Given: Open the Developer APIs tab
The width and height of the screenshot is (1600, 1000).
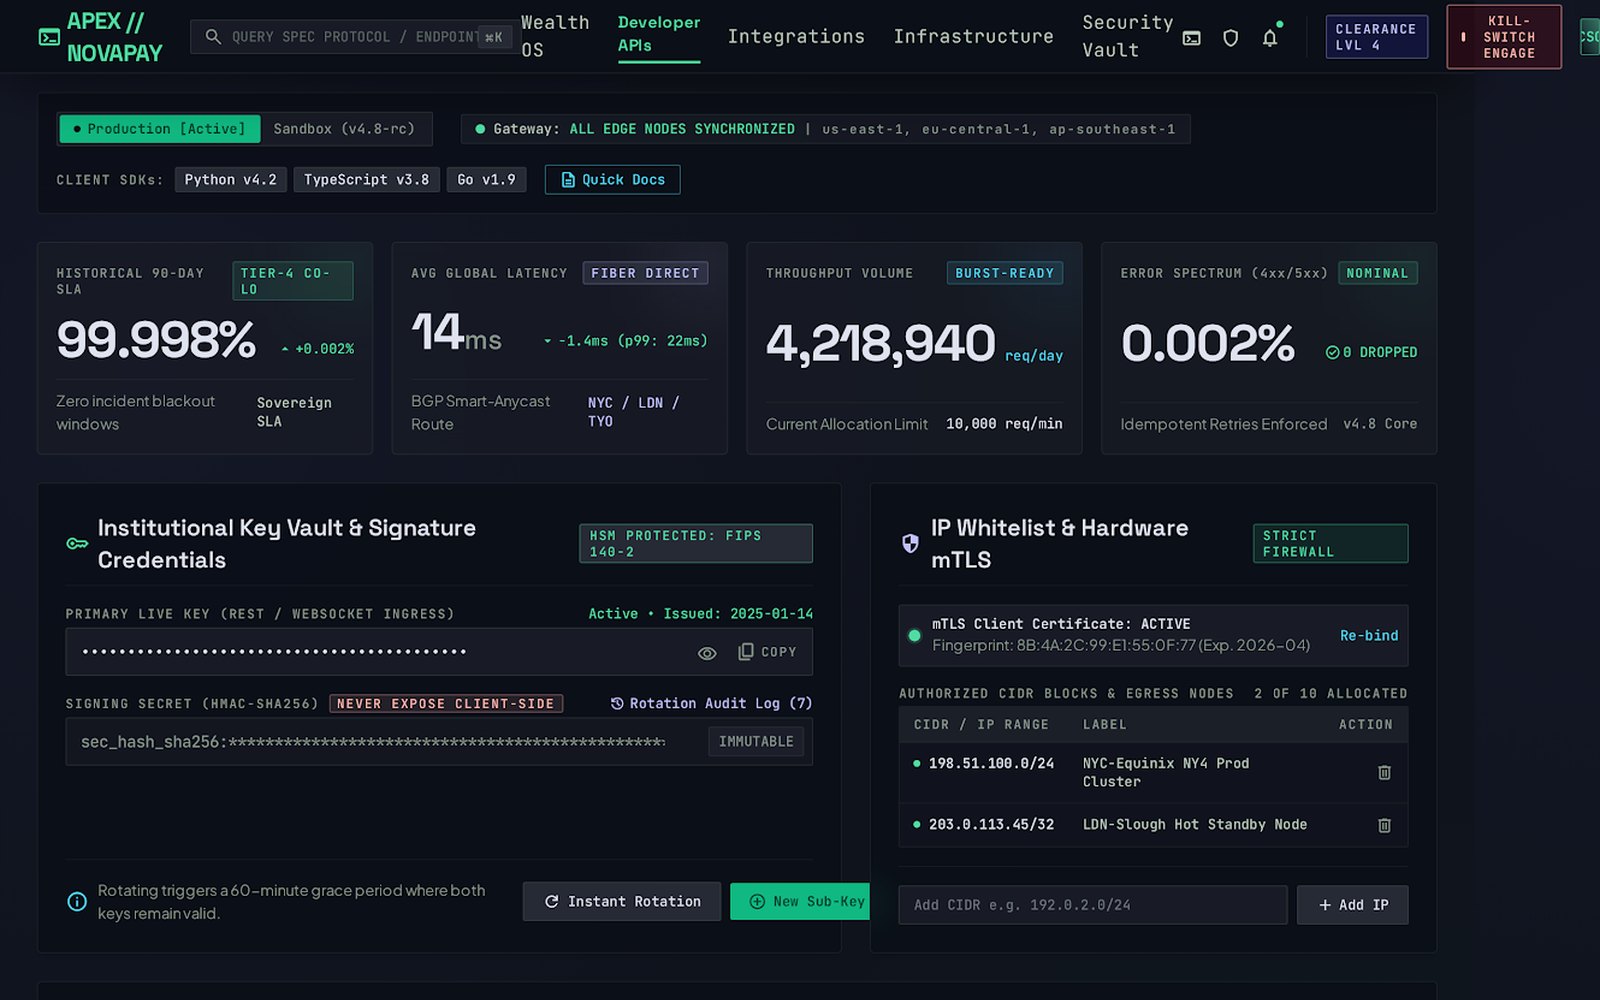Looking at the screenshot, I should pyautogui.click(x=659, y=35).
